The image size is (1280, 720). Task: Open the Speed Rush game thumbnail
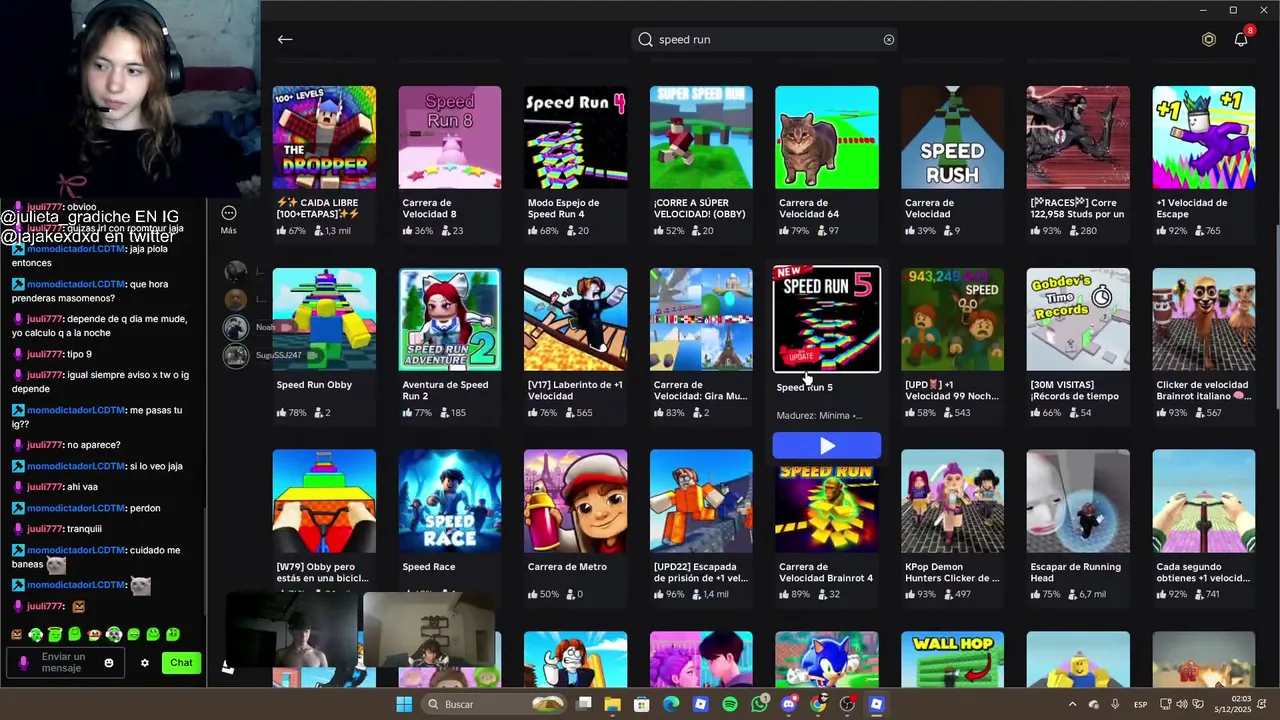click(952, 138)
